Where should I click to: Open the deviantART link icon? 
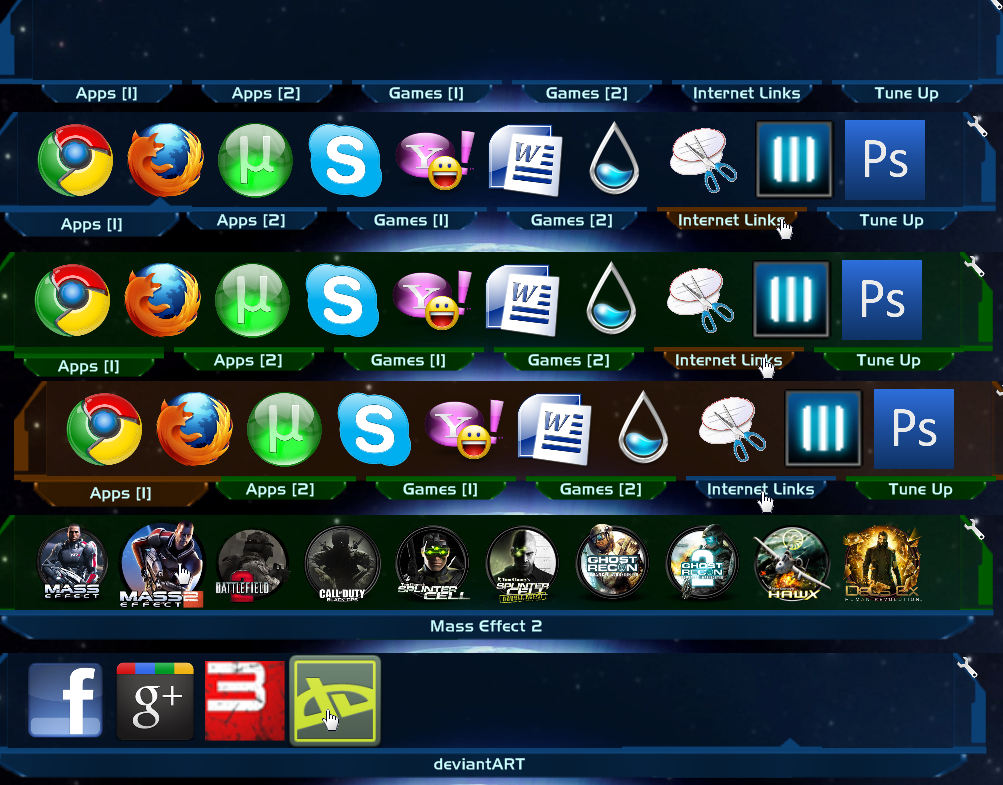[335, 701]
